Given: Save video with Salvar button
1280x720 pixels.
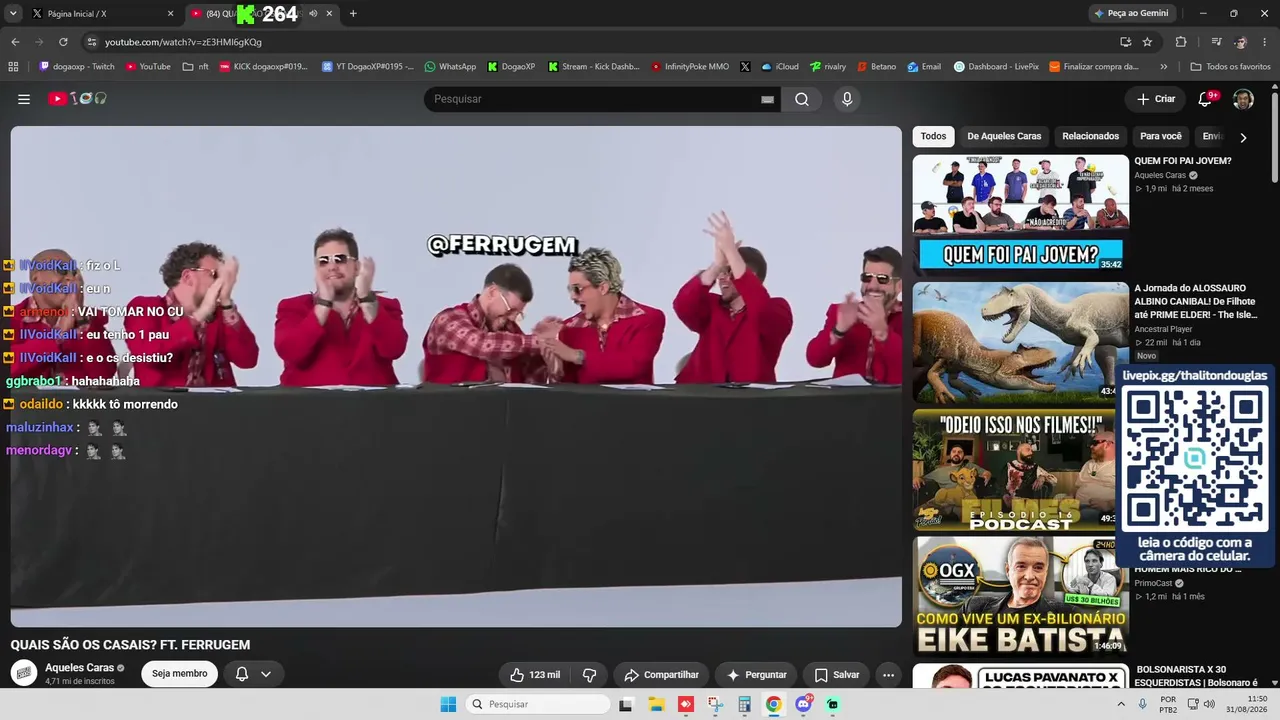Looking at the screenshot, I should [836, 675].
